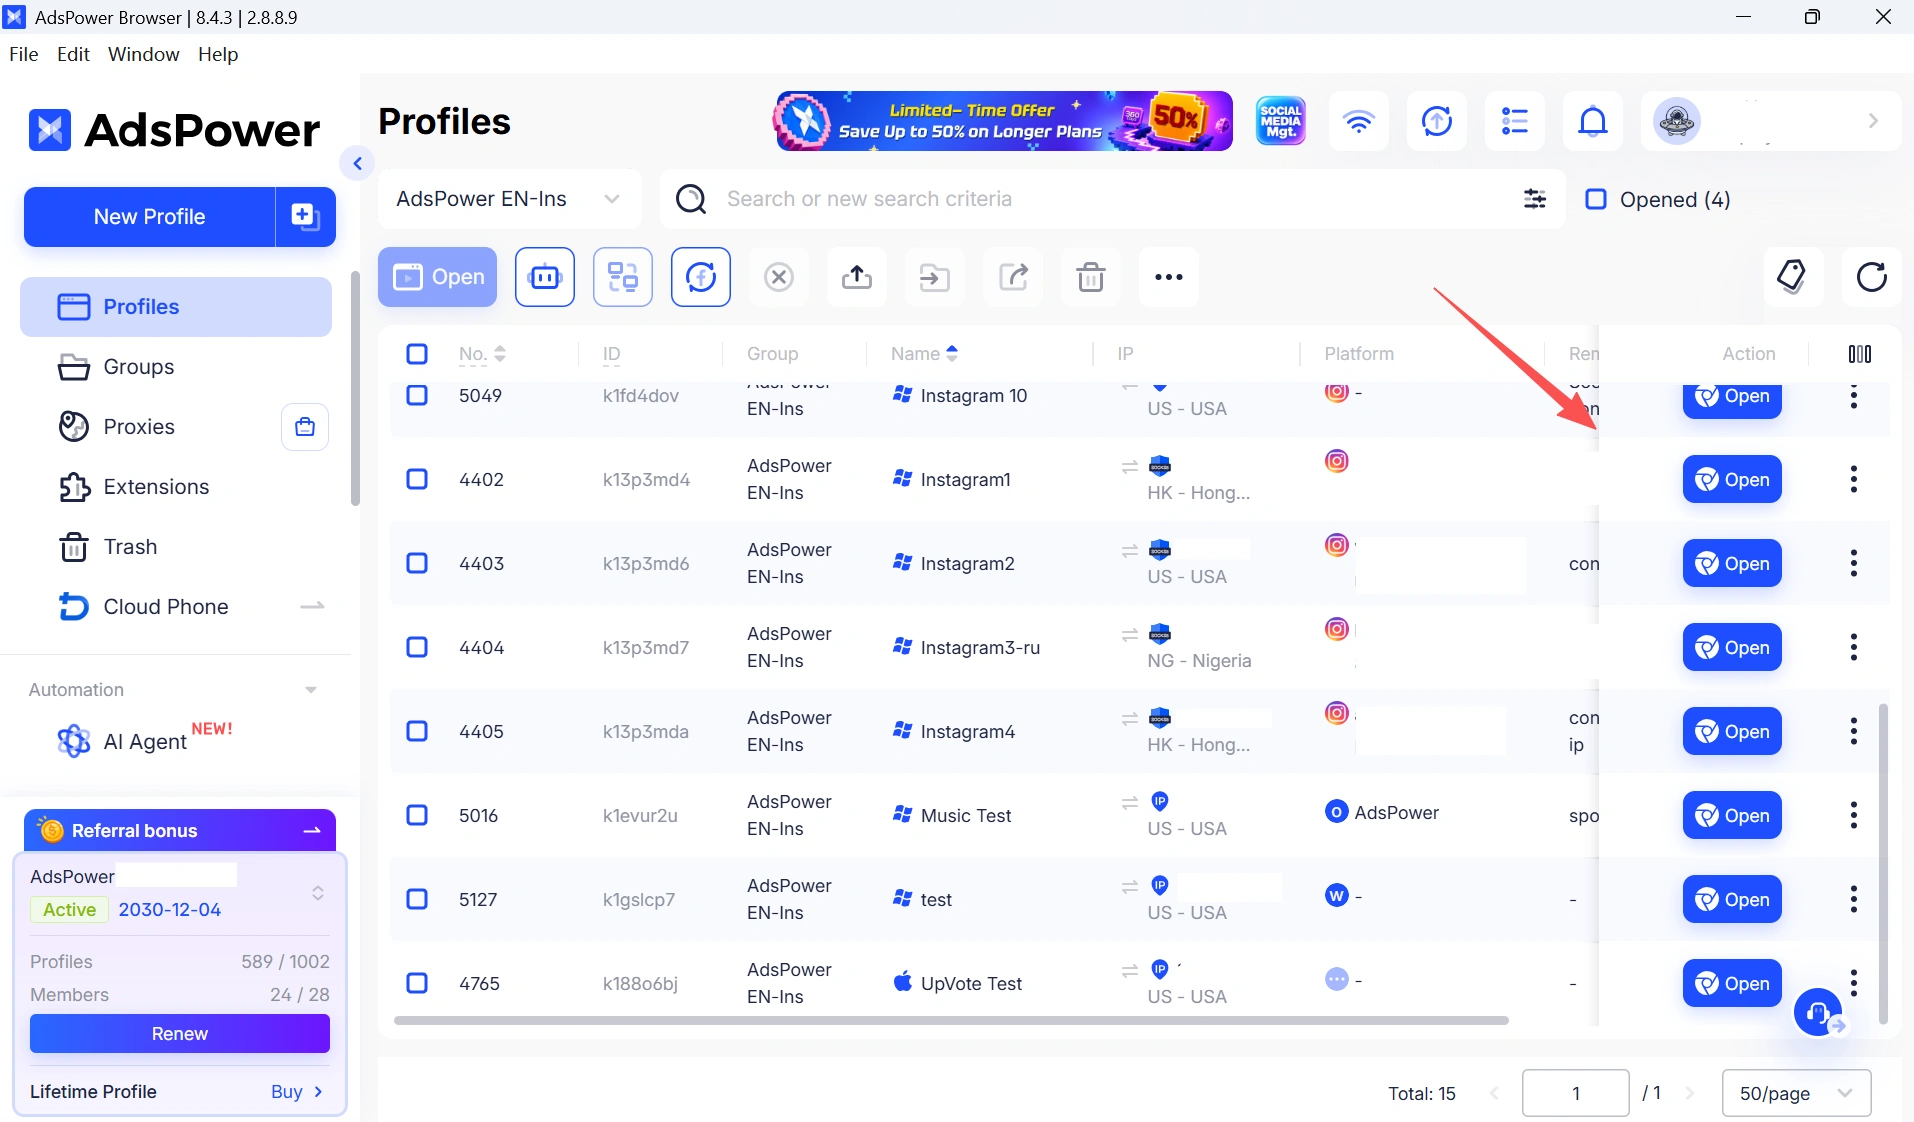This screenshot has width=1914, height=1122.
Task: Expand the AdsPower team switcher arrows
Action: (x=318, y=893)
